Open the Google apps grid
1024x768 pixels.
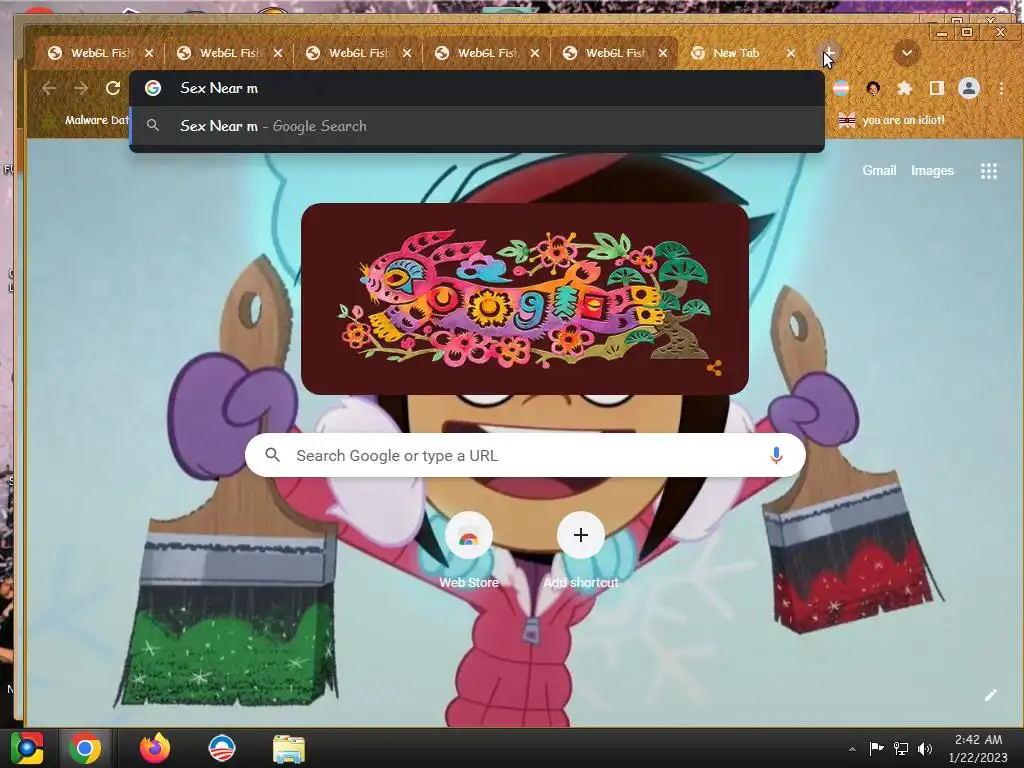989,171
